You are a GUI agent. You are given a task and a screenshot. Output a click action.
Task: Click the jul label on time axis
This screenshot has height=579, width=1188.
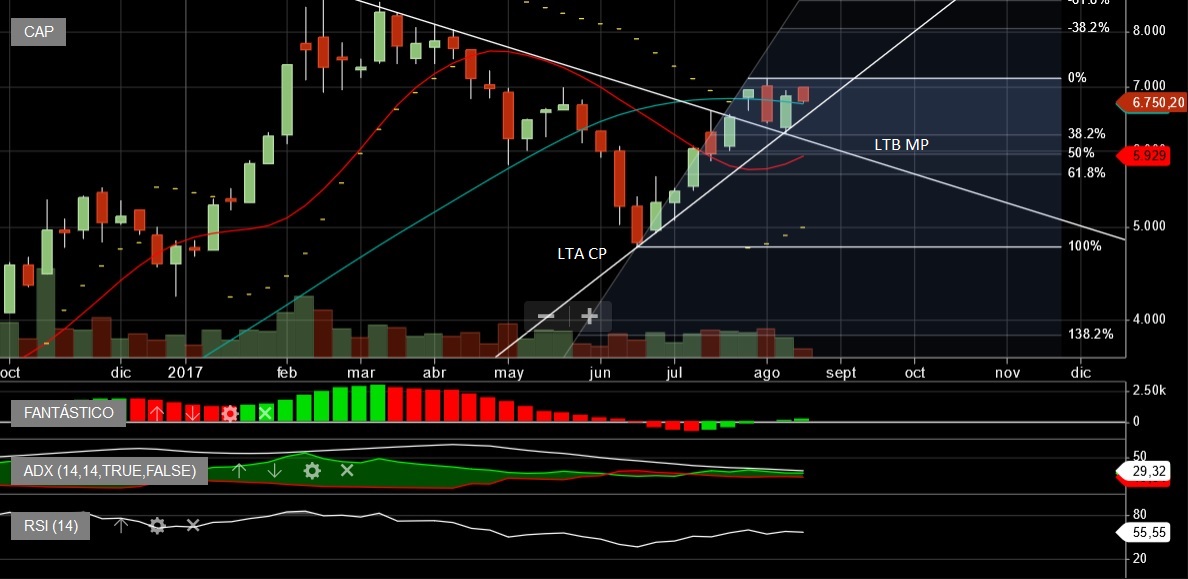pyautogui.click(x=674, y=372)
